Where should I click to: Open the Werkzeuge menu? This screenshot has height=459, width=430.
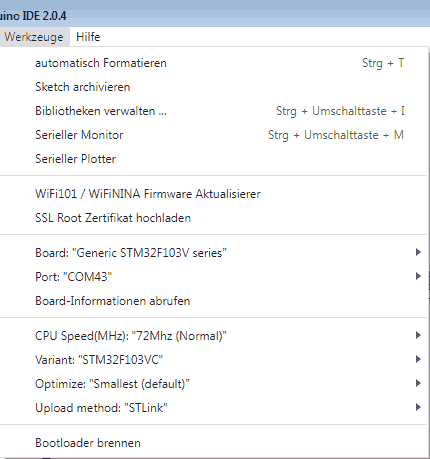coord(34,37)
